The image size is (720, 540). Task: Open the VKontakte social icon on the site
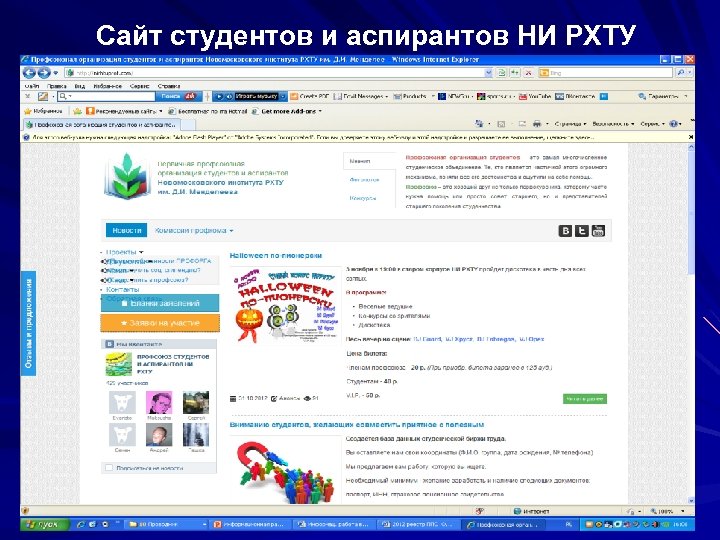point(565,231)
